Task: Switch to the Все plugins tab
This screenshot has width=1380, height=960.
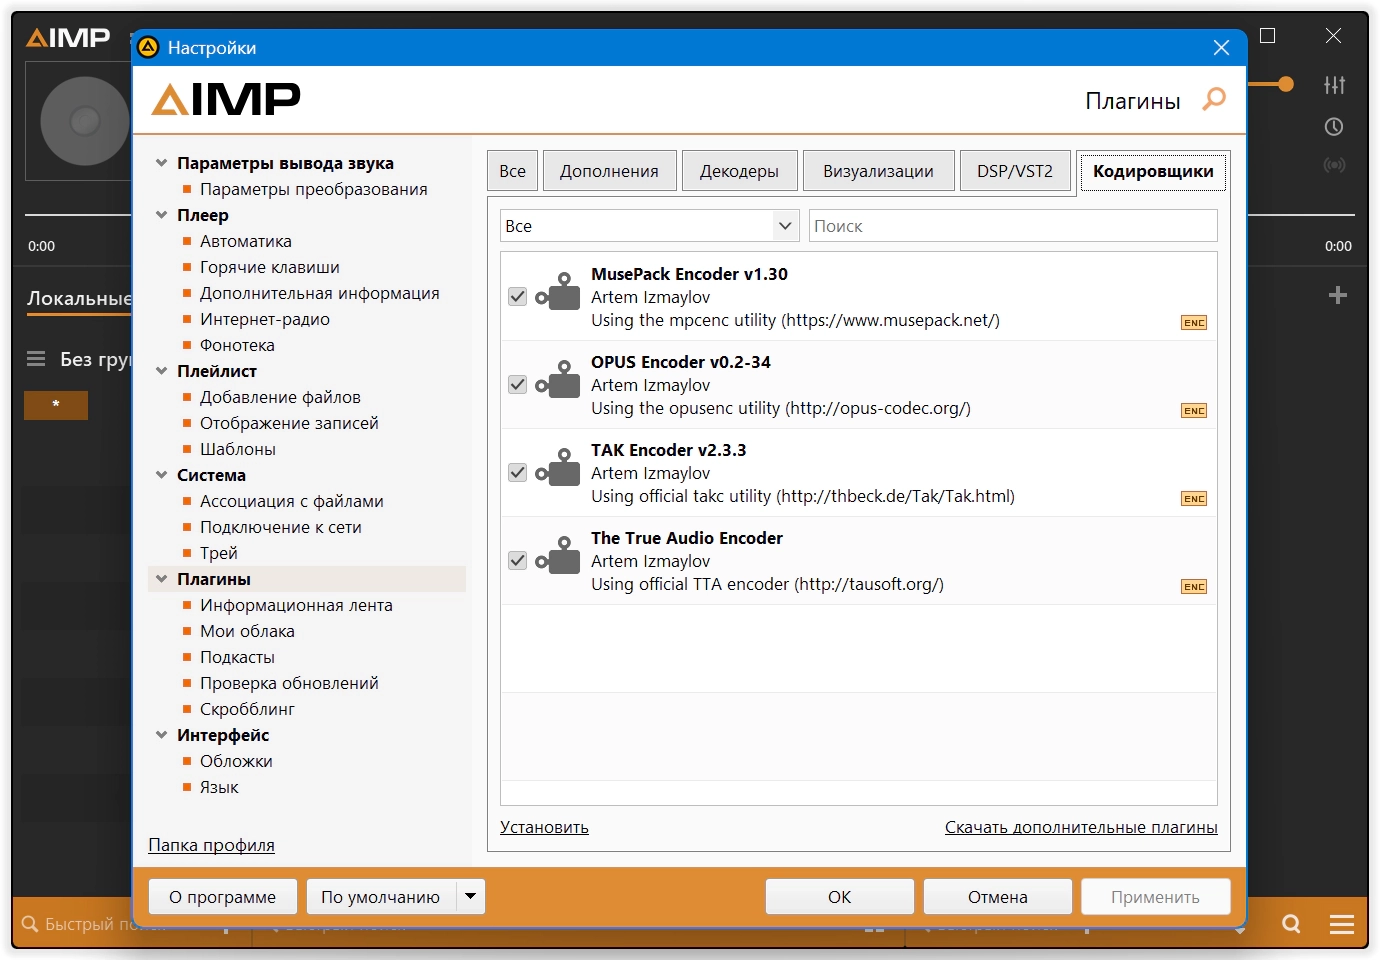Action: click(513, 171)
